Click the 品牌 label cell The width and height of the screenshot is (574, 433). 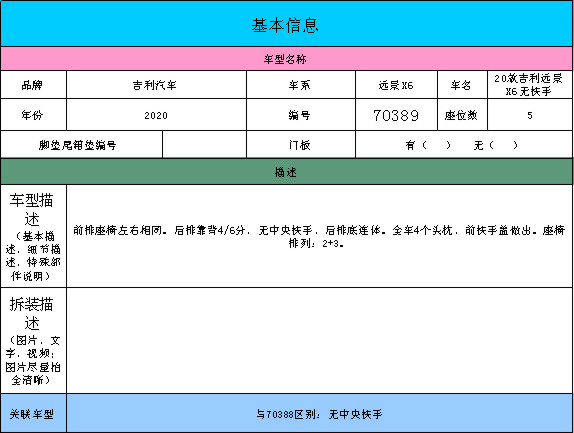(33, 85)
